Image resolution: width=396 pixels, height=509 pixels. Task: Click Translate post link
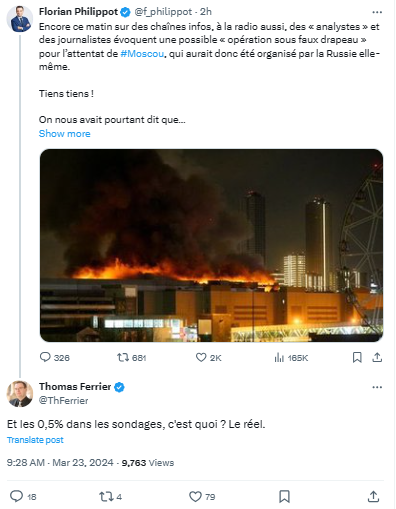(35, 440)
